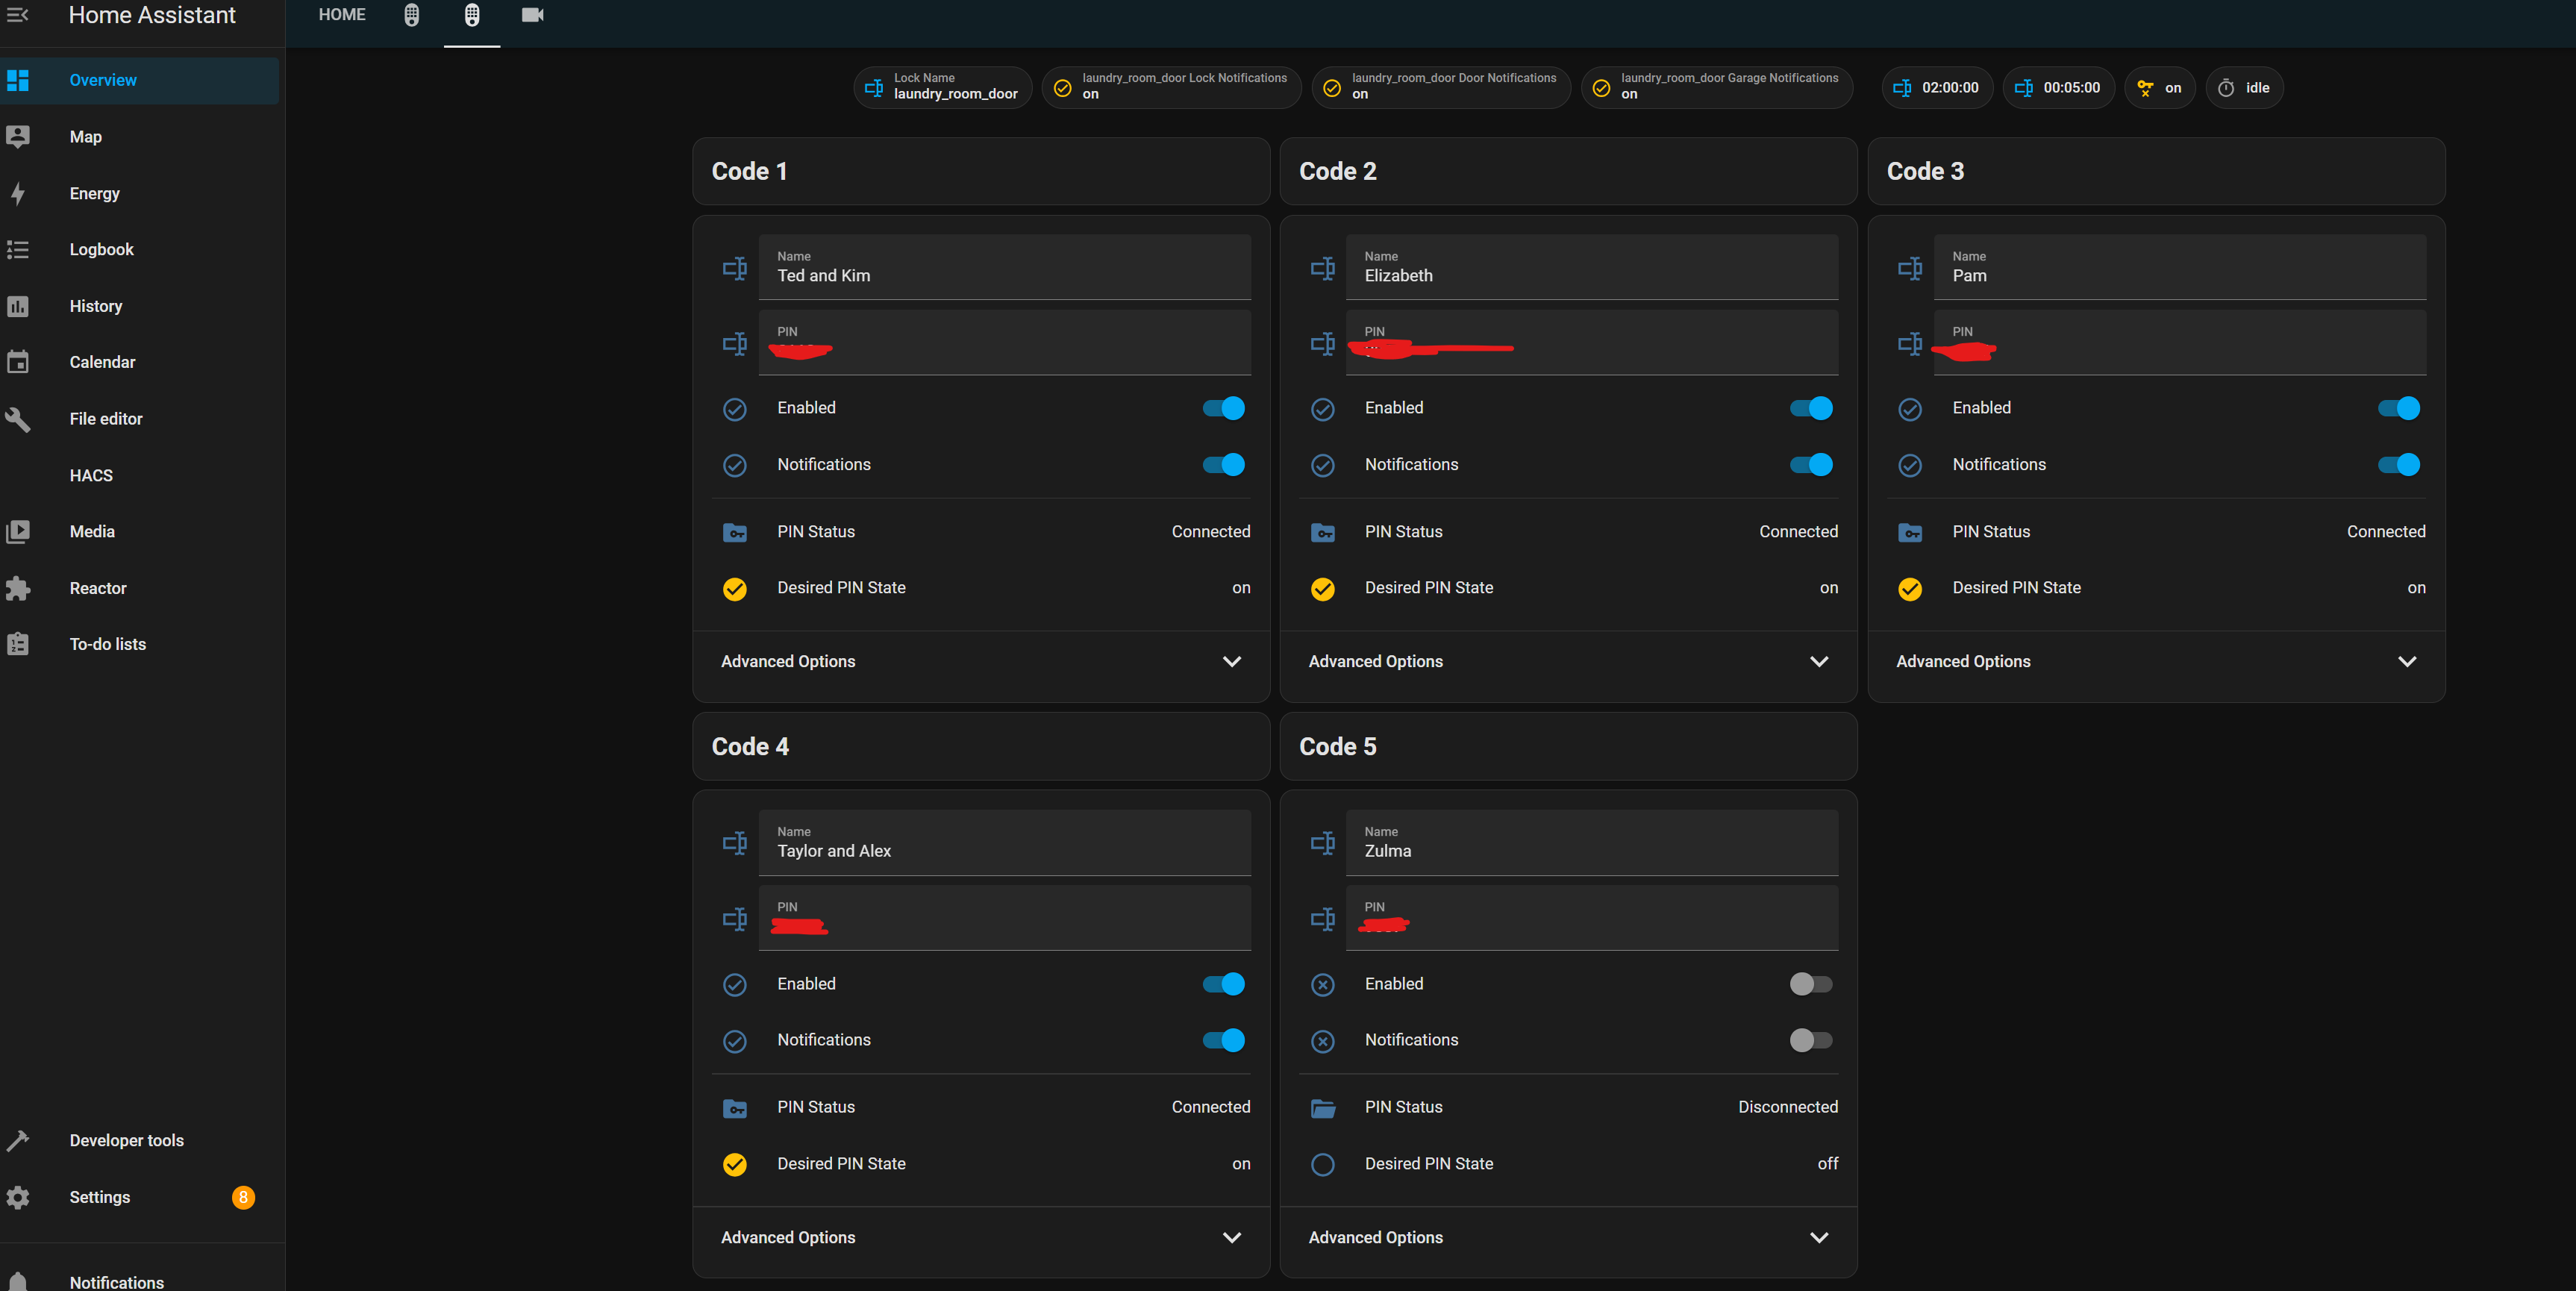The width and height of the screenshot is (2576, 1291).
Task: Open the File editor wrench icon
Action: (18, 419)
